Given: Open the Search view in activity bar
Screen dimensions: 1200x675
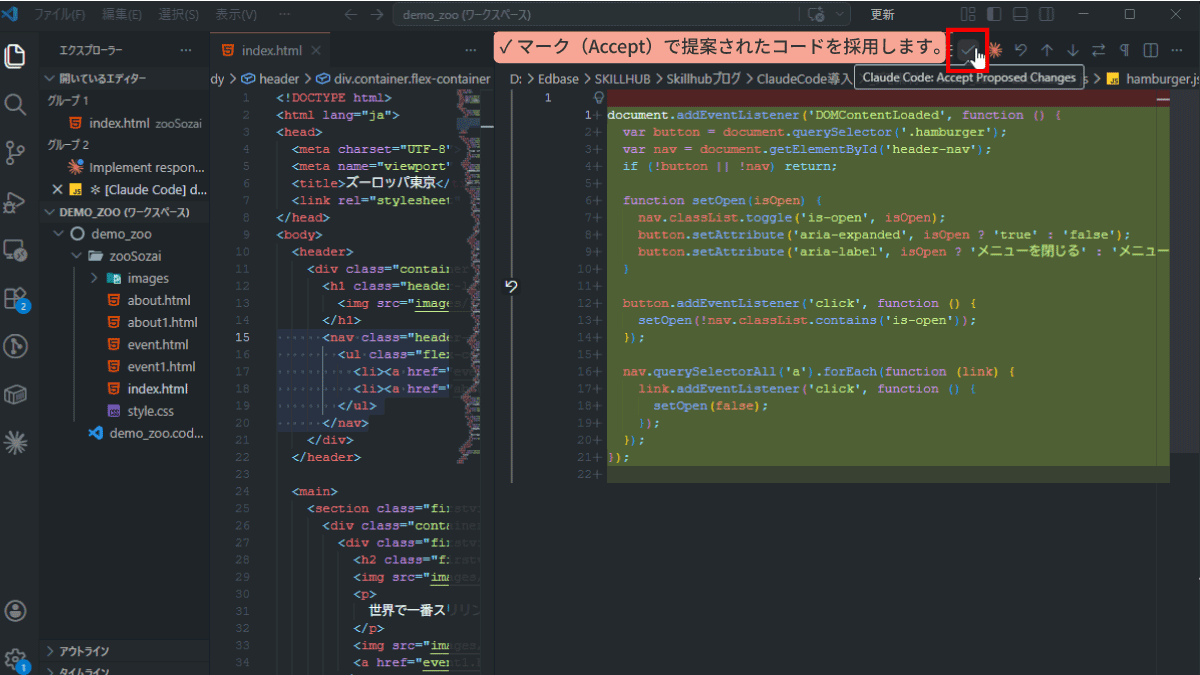Looking at the screenshot, I should [x=15, y=104].
